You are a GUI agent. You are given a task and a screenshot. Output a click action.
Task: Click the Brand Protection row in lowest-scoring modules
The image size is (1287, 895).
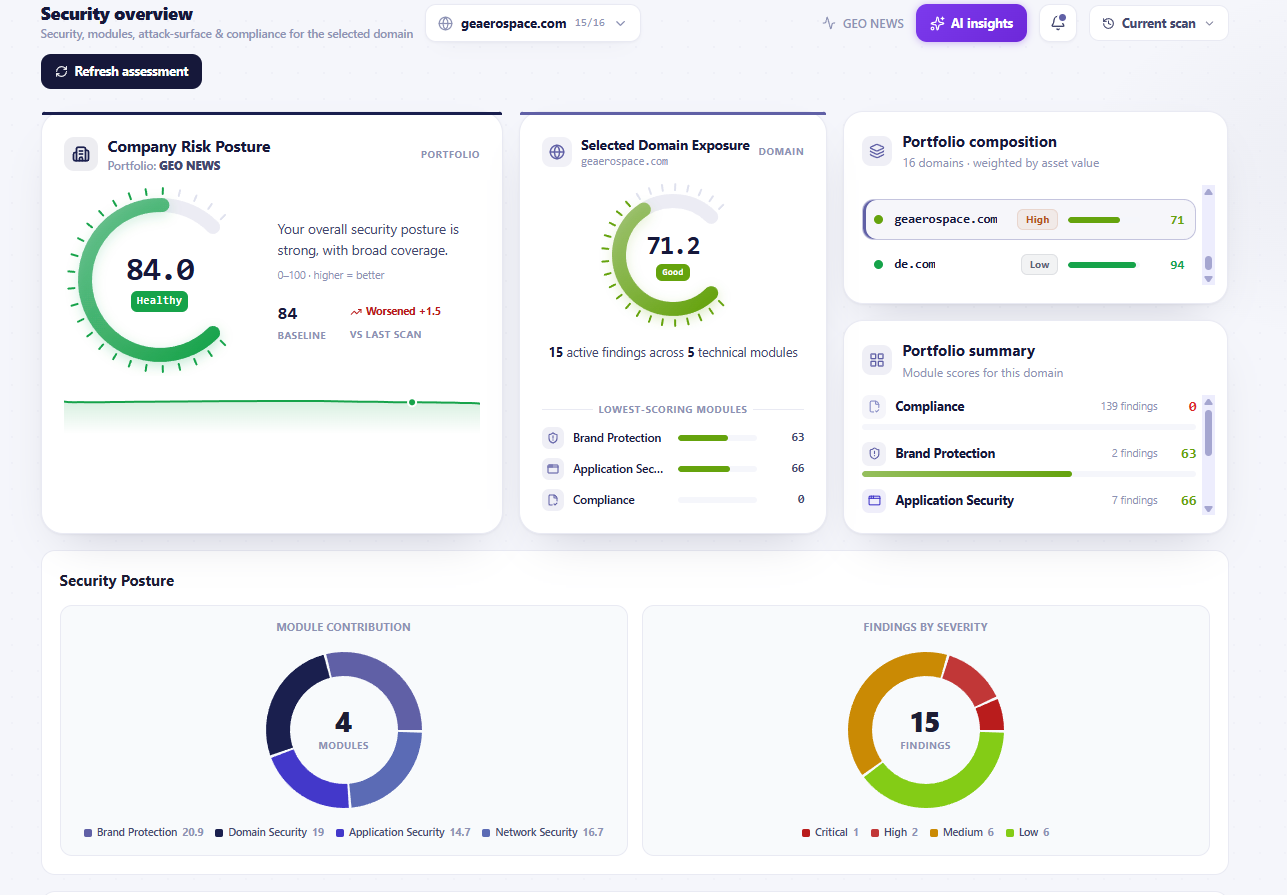673,438
